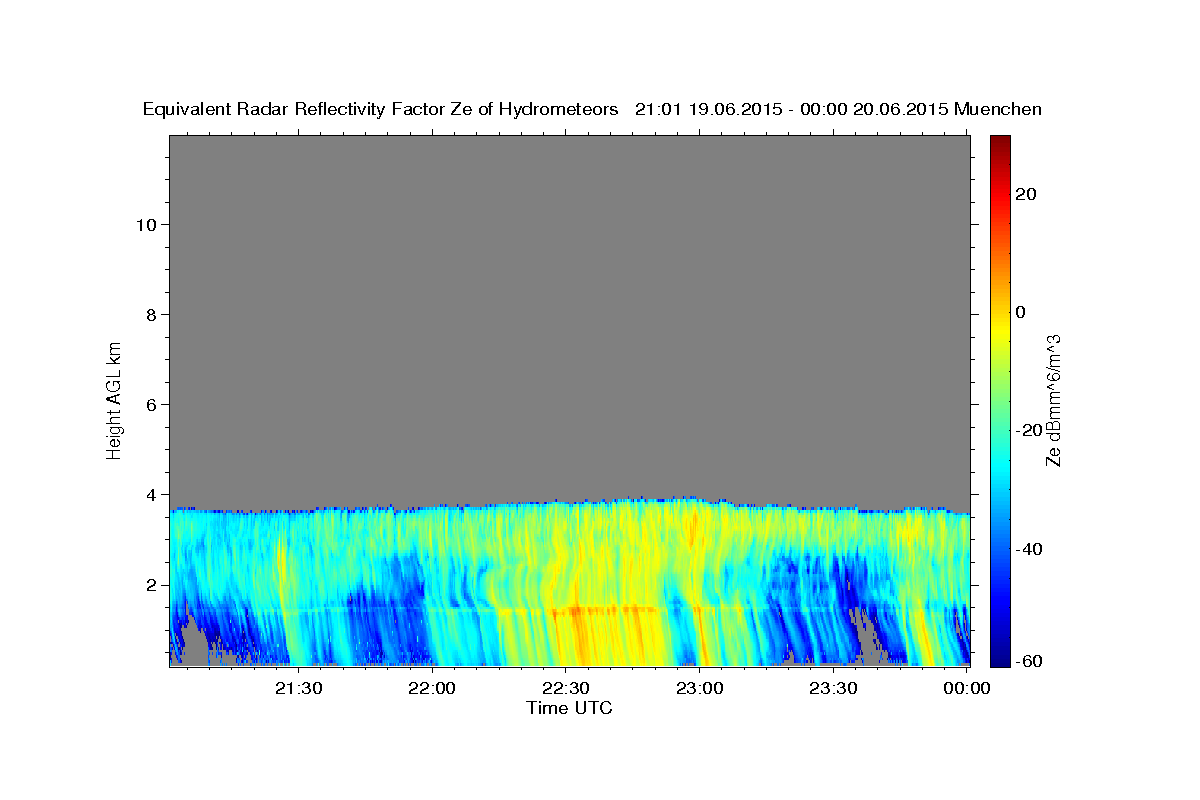Click the colorbar value '20'
Viewport: 1200px width, 800px height.
point(1026,194)
